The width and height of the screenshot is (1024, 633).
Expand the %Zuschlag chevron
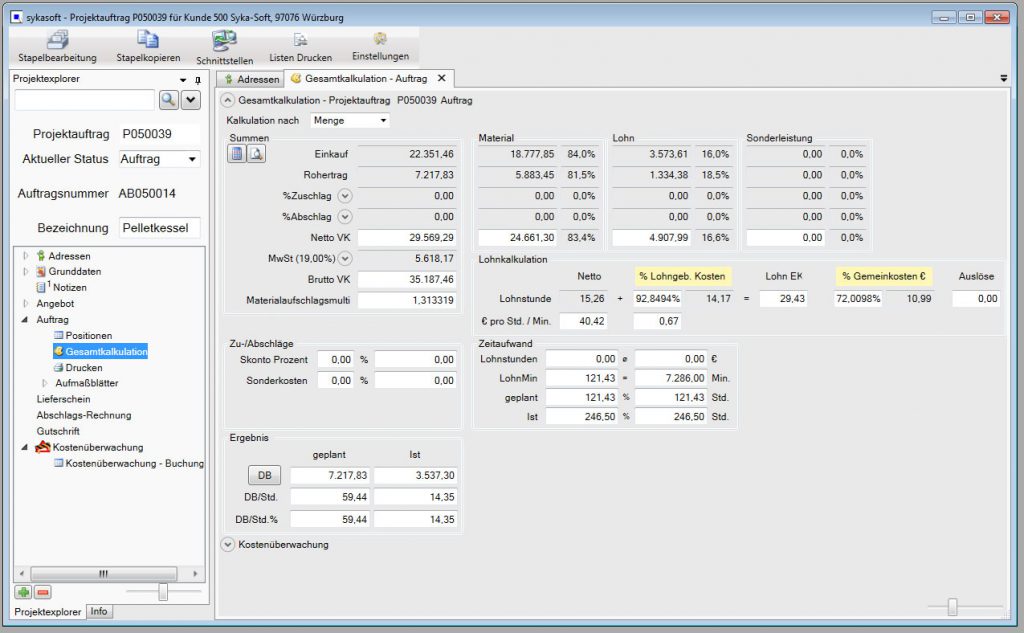coord(345,195)
